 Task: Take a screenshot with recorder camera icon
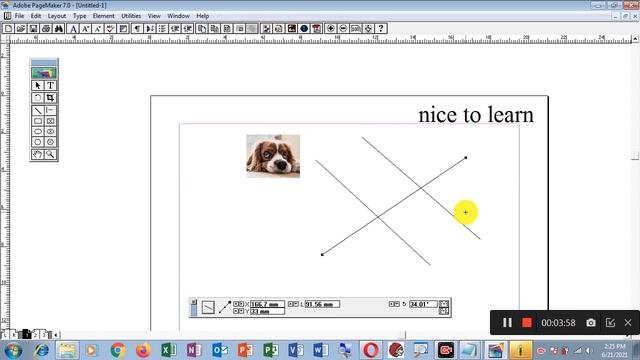click(591, 322)
